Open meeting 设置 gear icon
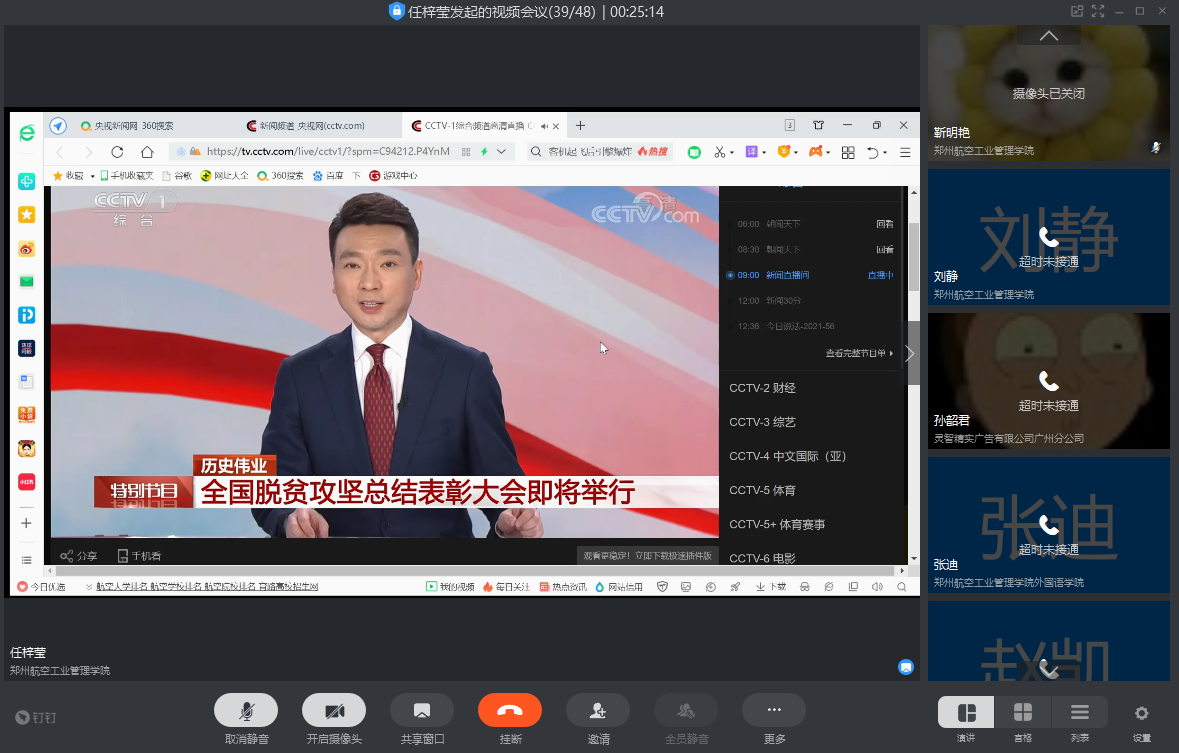Image resolution: width=1179 pixels, height=753 pixels. pos(1141,713)
